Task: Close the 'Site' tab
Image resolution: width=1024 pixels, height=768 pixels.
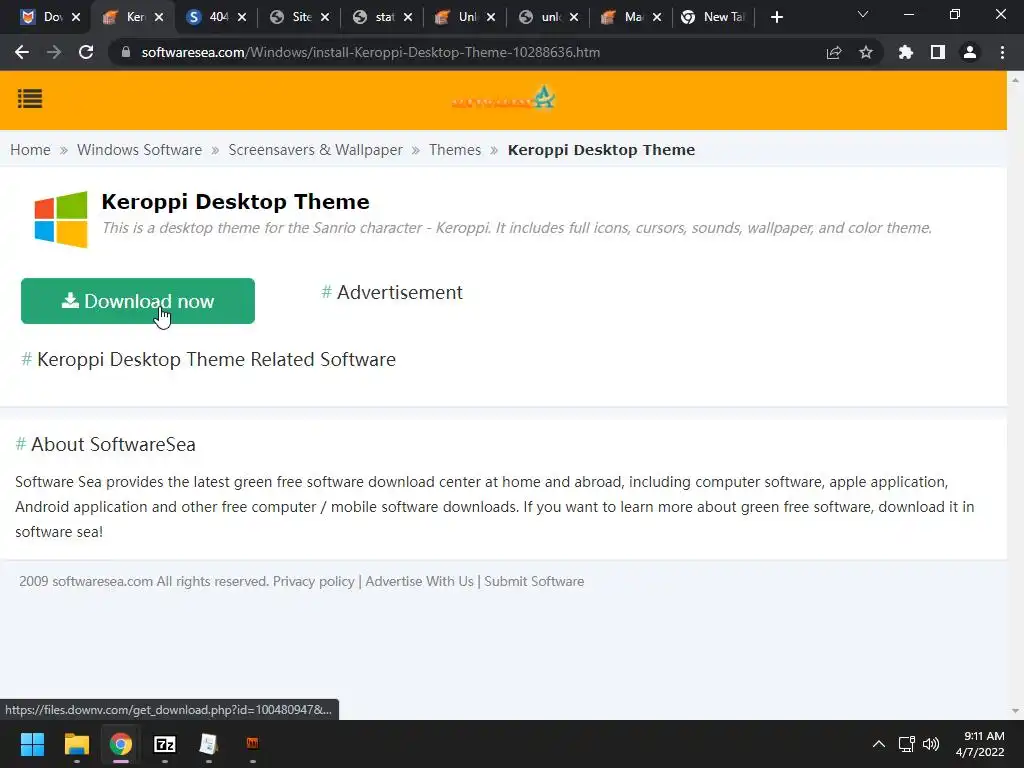Action: pos(325,17)
